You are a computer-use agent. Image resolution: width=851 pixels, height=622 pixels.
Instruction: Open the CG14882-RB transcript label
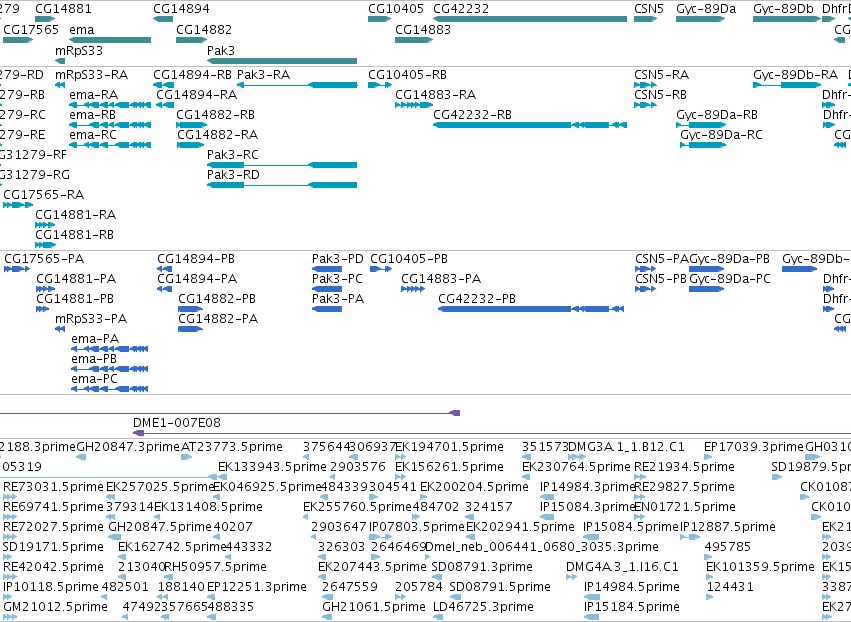point(215,115)
